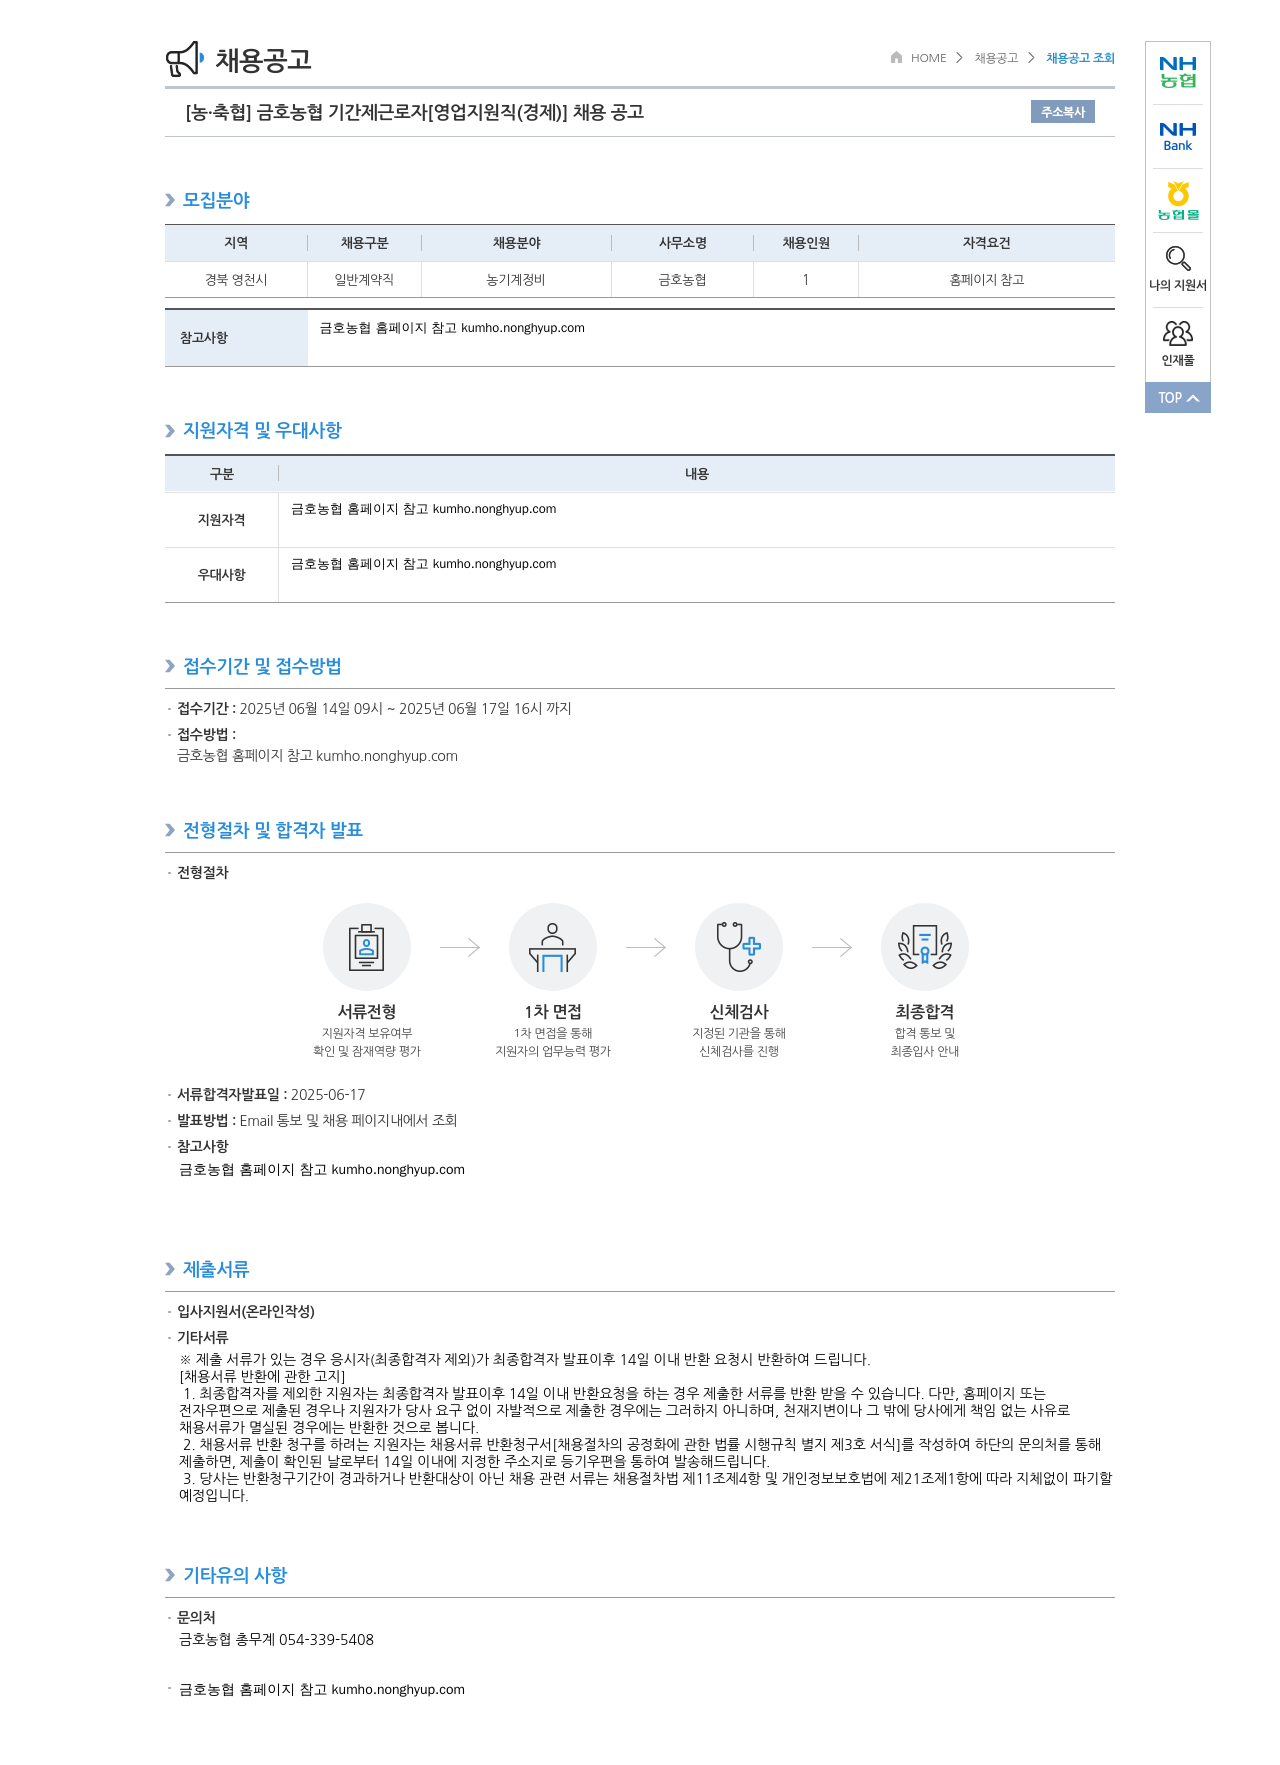Screen dimensions: 1280x1765
Task: Click the 일반계약직 table cell
Action: [x=364, y=280]
